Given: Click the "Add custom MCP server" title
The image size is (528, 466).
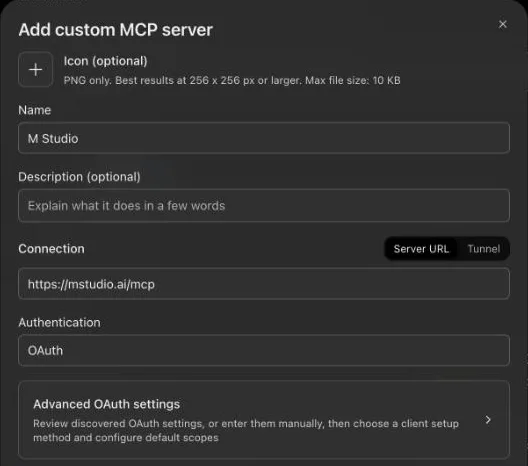Looking at the screenshot, I should pos(116,30).
